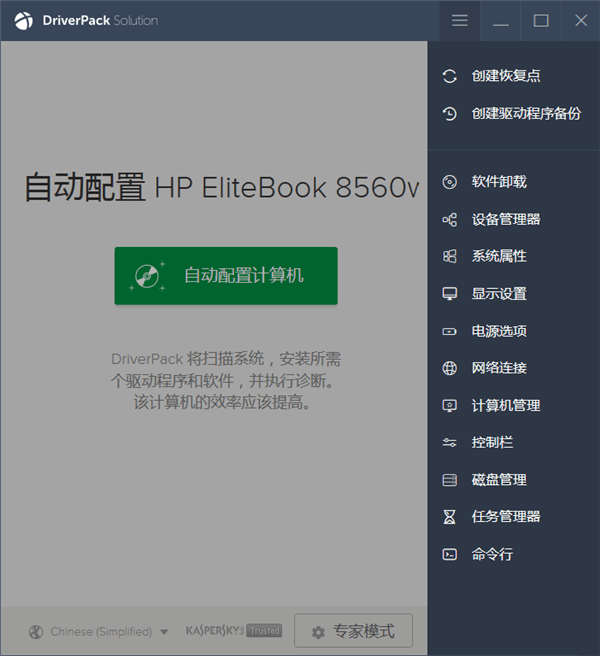The height and width of the screenshot is (656, 600).
Task: Start 自动配置计算机 green button
Action: [x=226, y=276]
